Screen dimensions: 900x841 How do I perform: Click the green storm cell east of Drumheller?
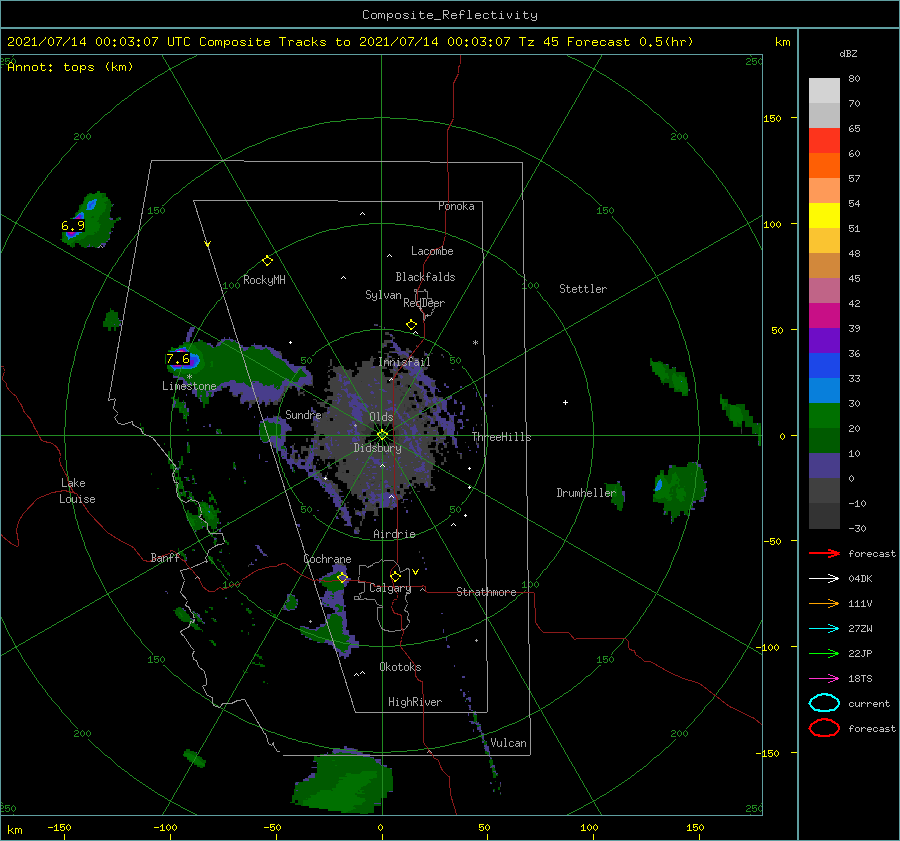click(x=680, y=489)
